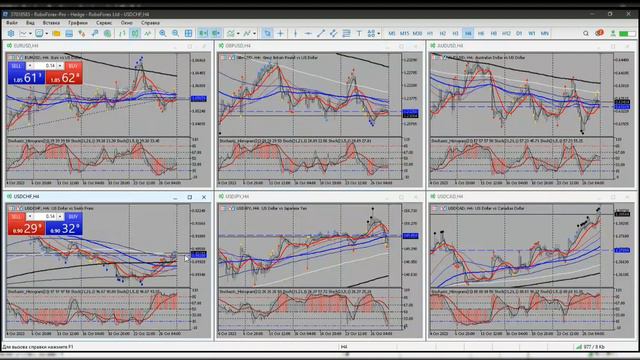Expand the profiles dropdown arrow

(x=47, y=33)
